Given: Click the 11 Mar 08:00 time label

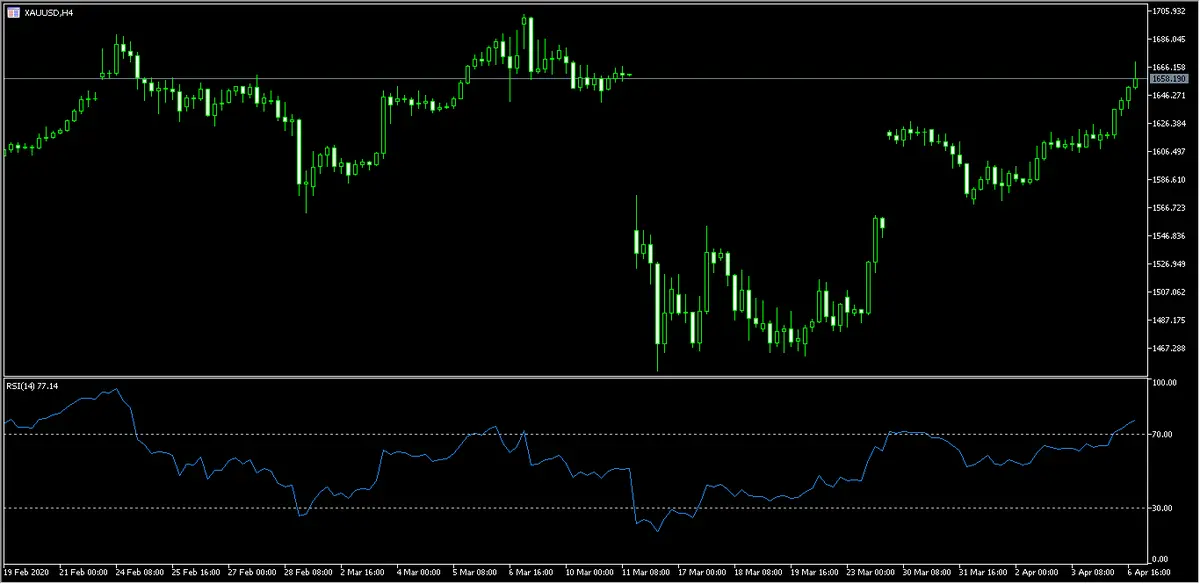Looking at the screenshot, I should click(648, 573).
